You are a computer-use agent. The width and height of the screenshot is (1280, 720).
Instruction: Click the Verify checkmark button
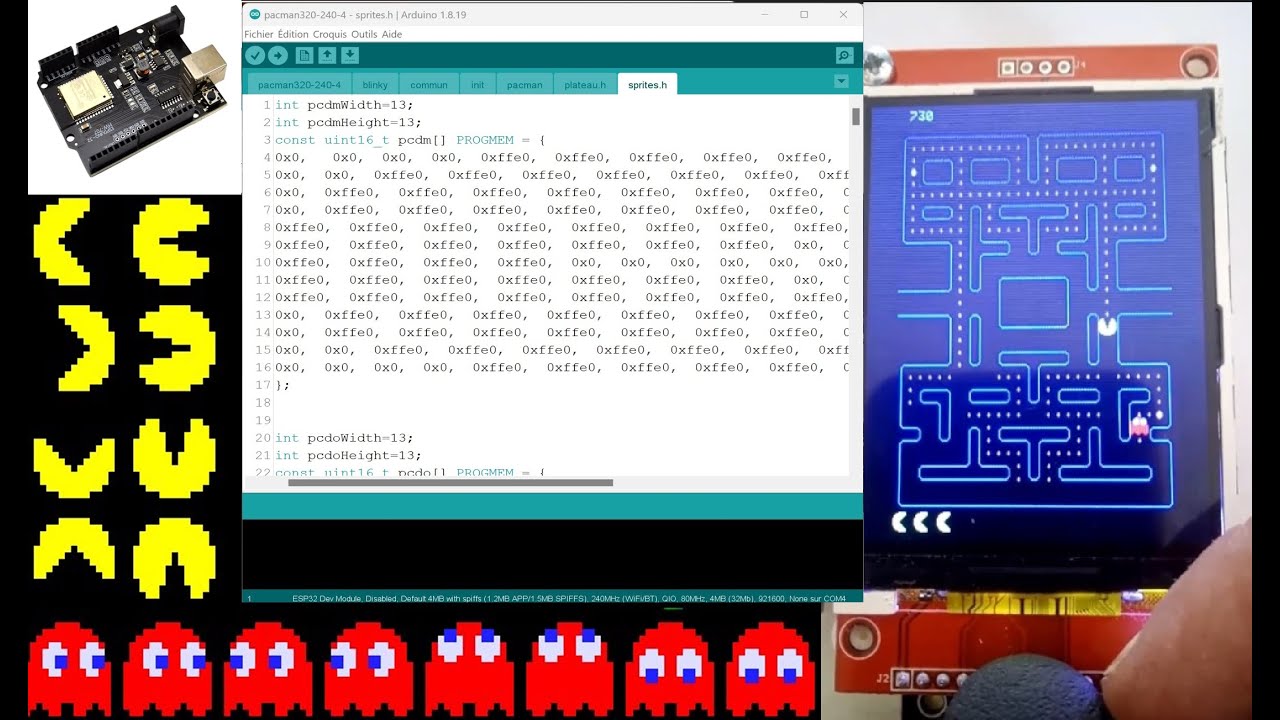[255, 56]
